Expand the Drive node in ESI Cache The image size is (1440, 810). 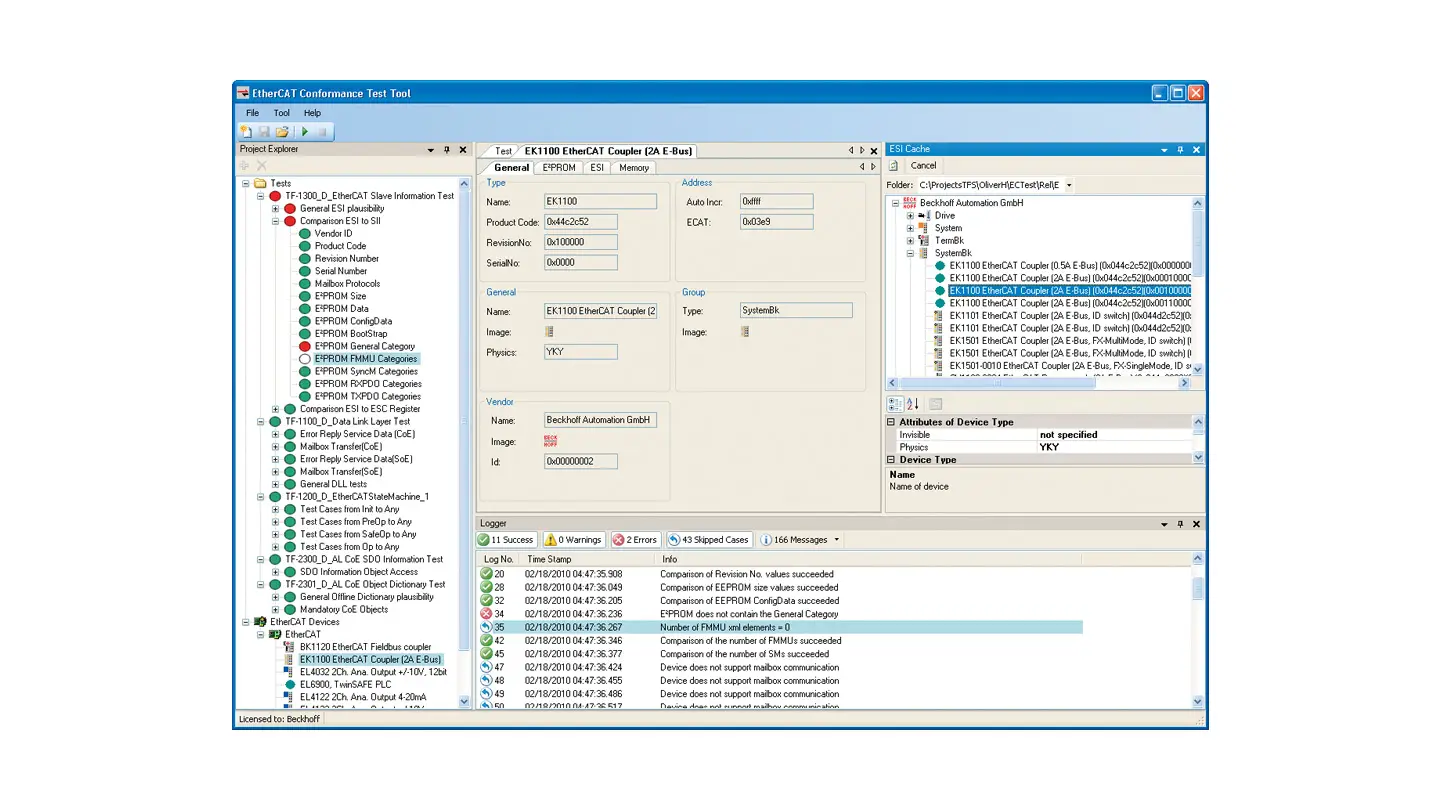click(910, 216)
